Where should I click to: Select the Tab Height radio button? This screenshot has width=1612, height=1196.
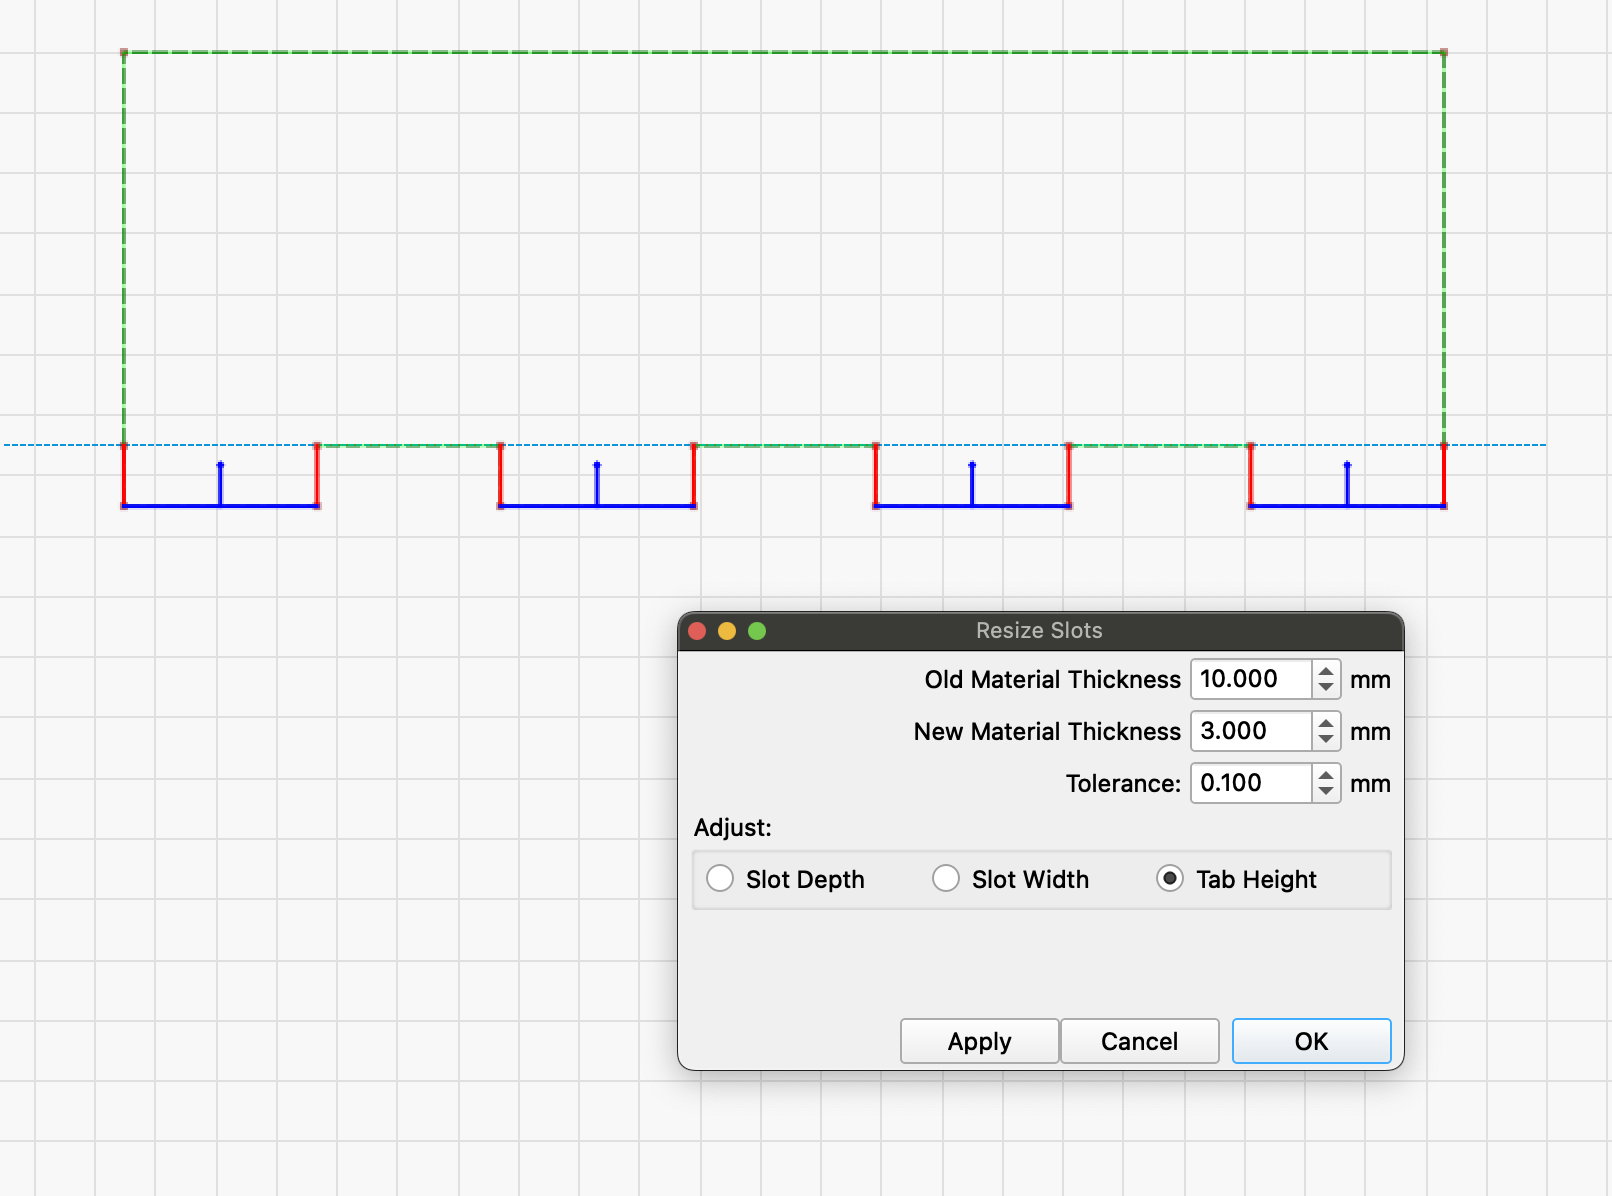[x=1169, y=879]
